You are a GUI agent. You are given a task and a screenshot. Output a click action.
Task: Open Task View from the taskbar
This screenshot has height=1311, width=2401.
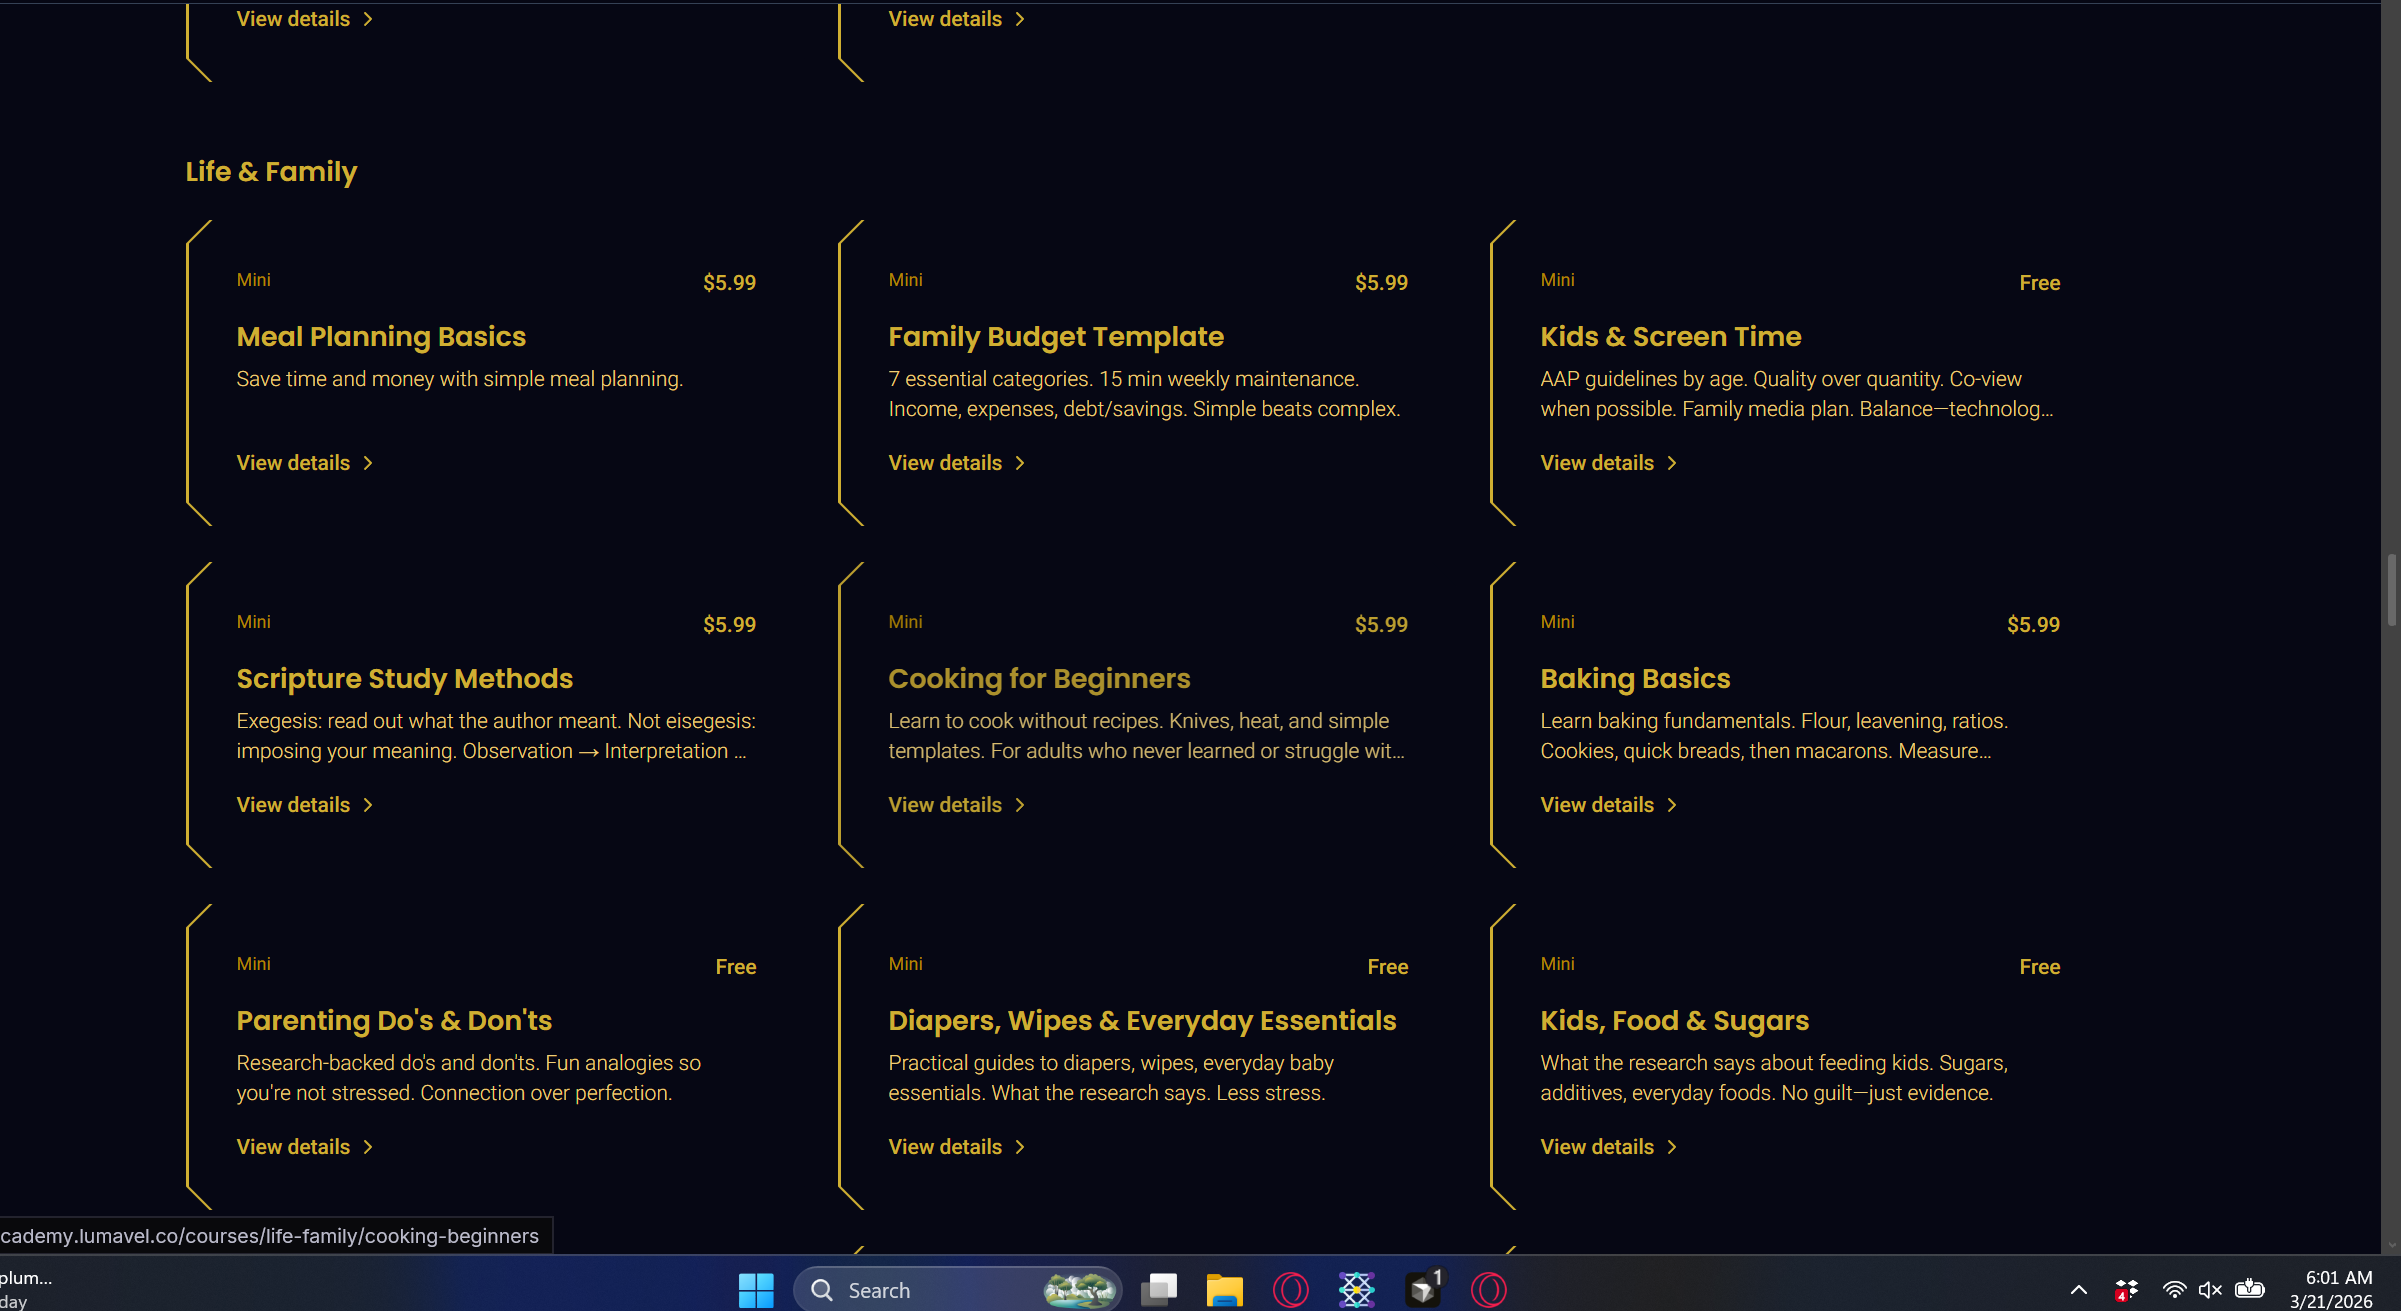tap(1159, 1289)
